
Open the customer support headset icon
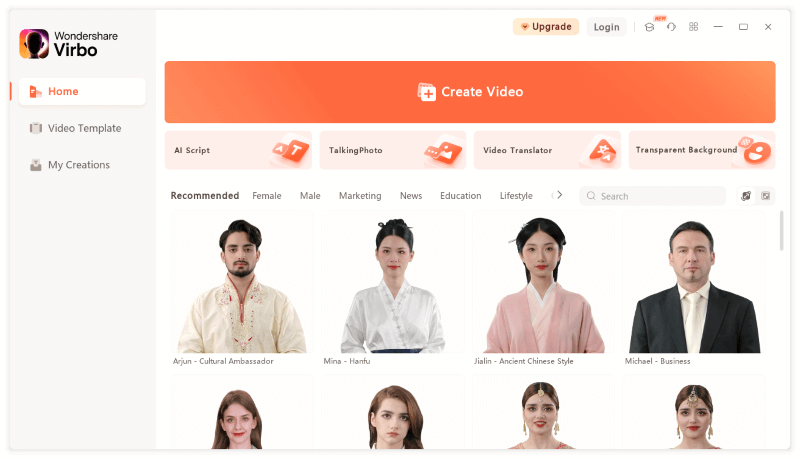point(671,27)
